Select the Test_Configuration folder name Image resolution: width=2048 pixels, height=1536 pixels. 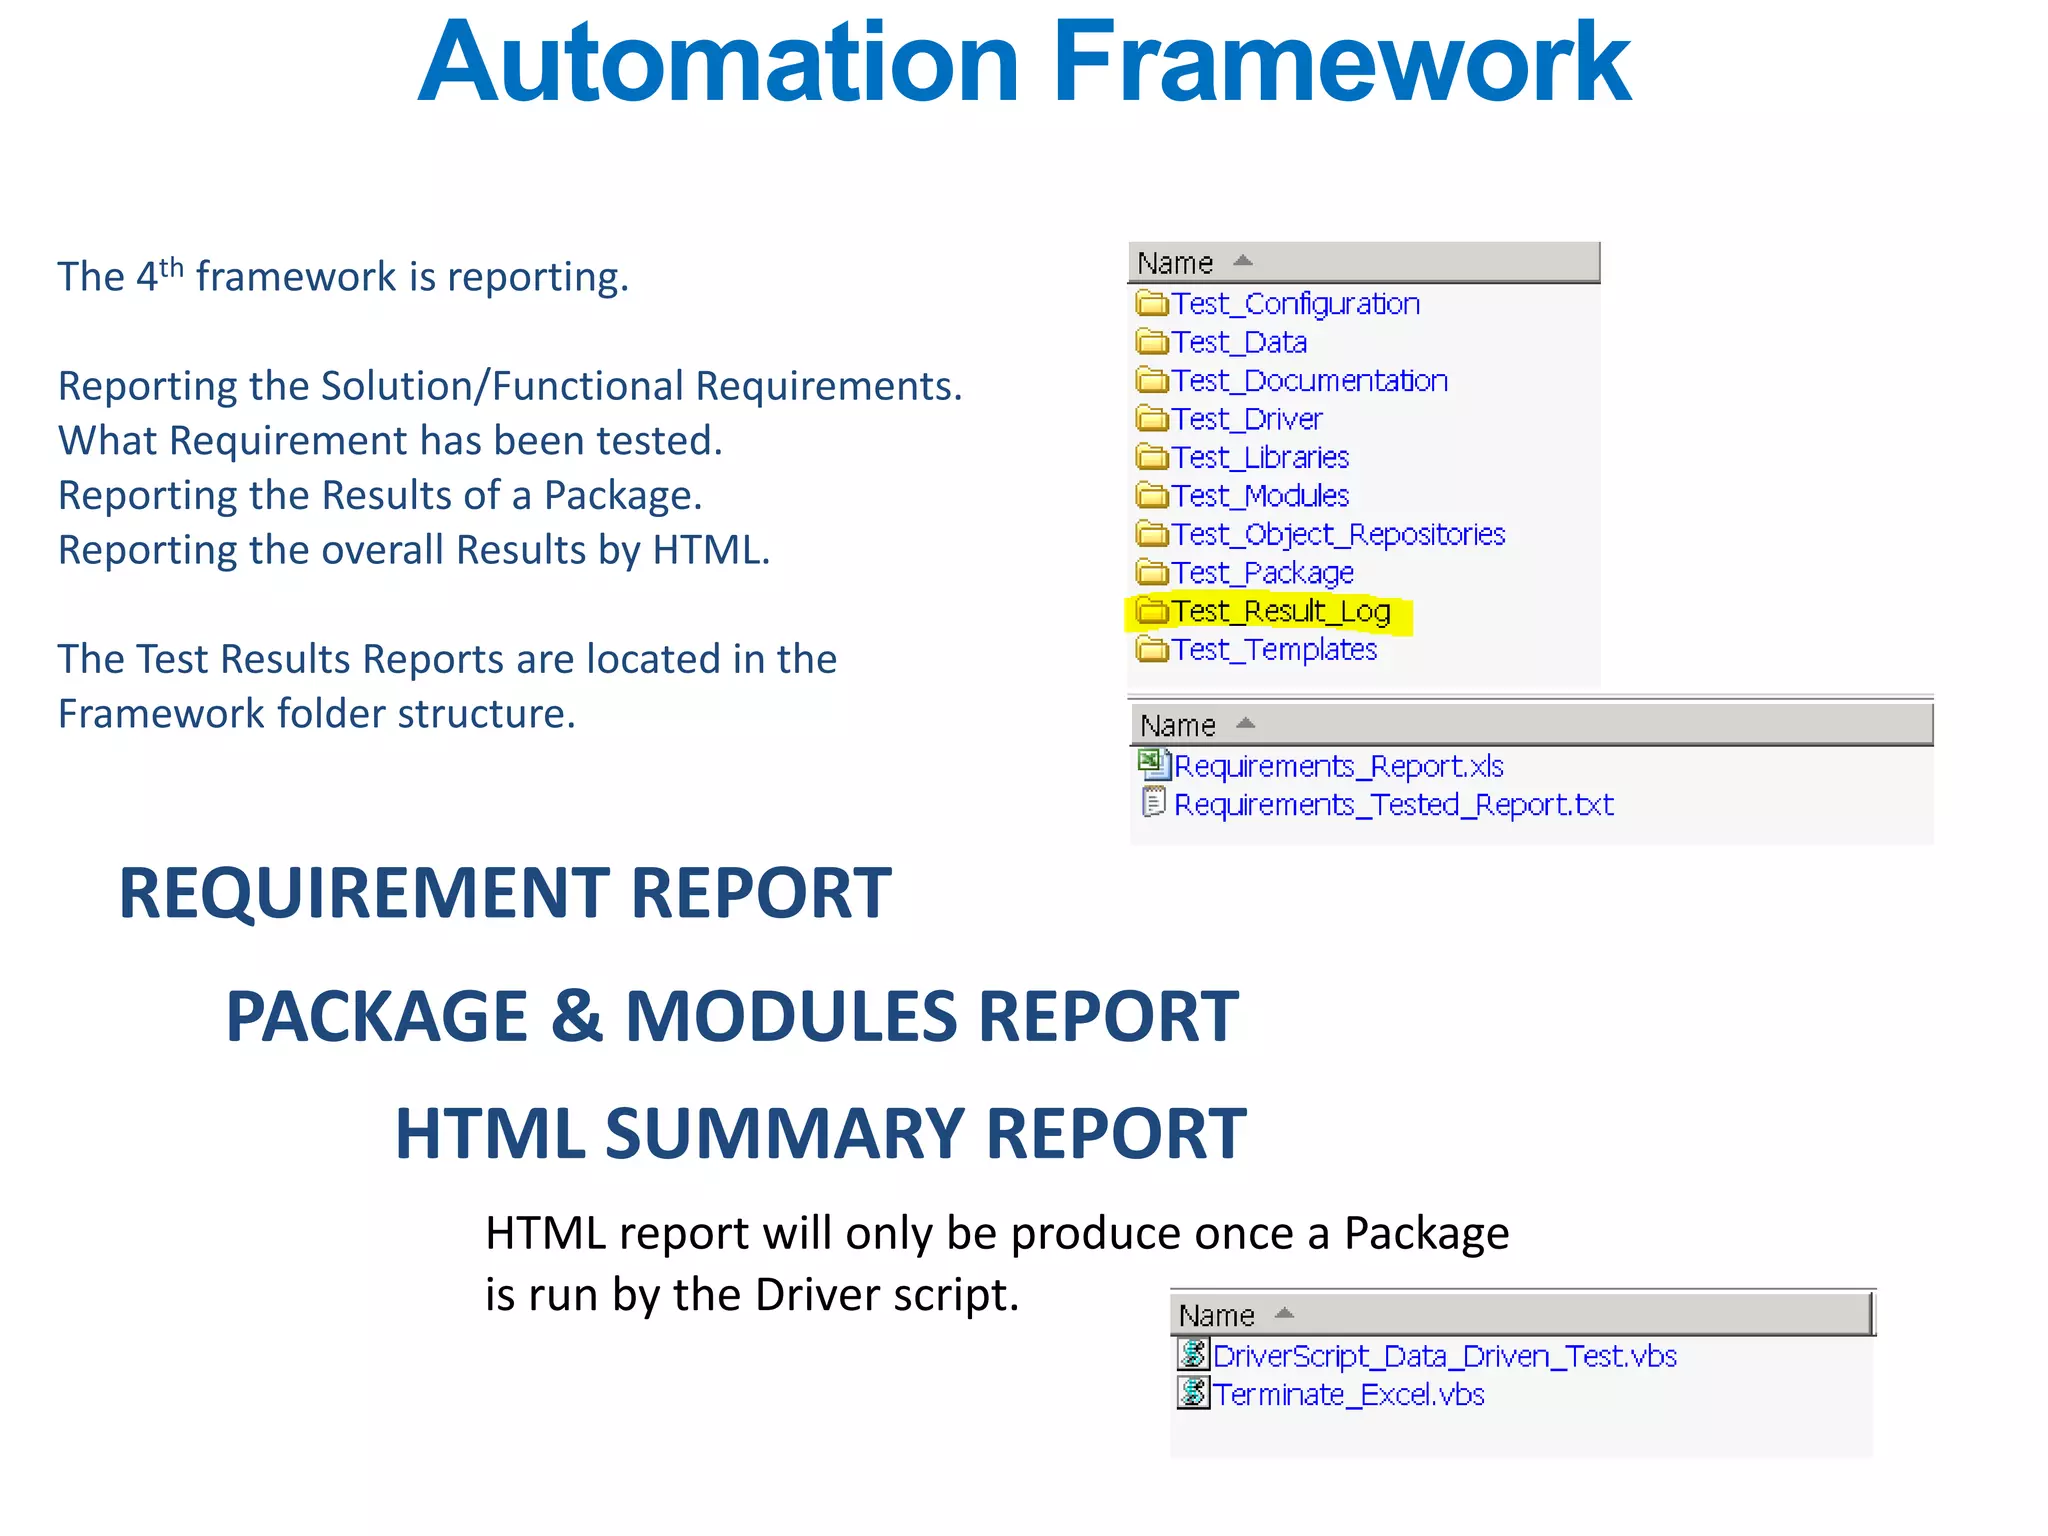1295,303
